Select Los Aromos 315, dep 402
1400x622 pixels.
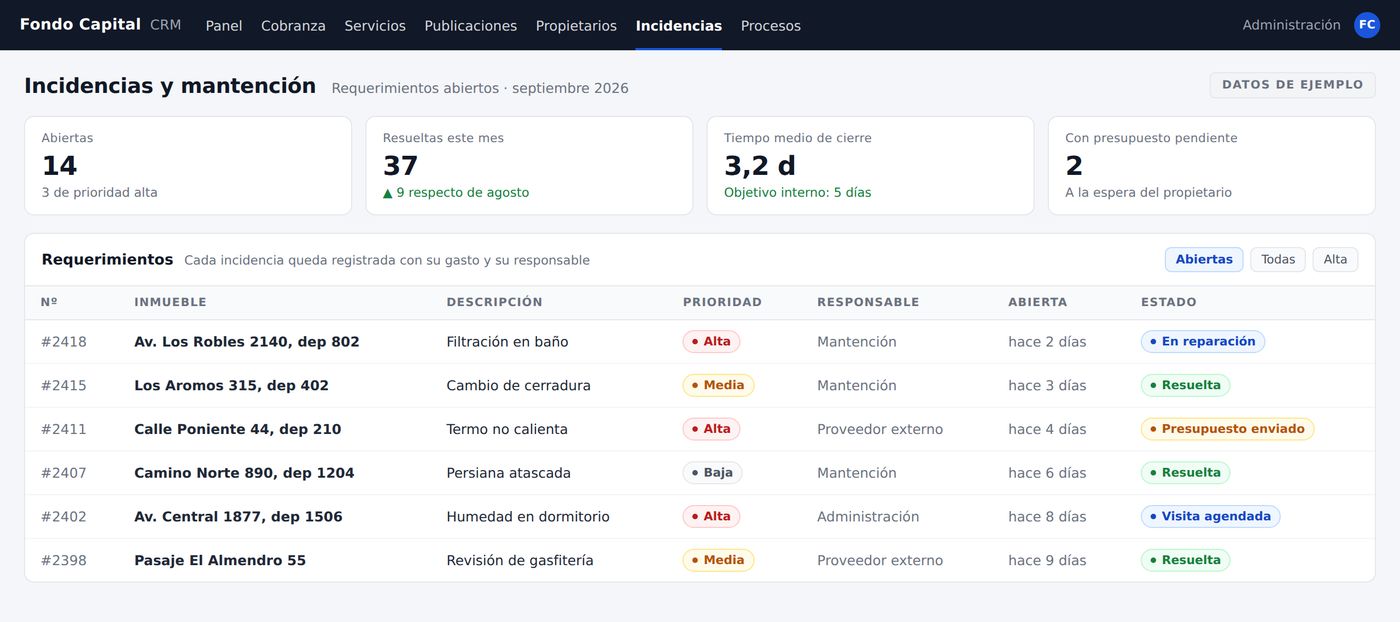pyautogui.click(x=231, y=386)
